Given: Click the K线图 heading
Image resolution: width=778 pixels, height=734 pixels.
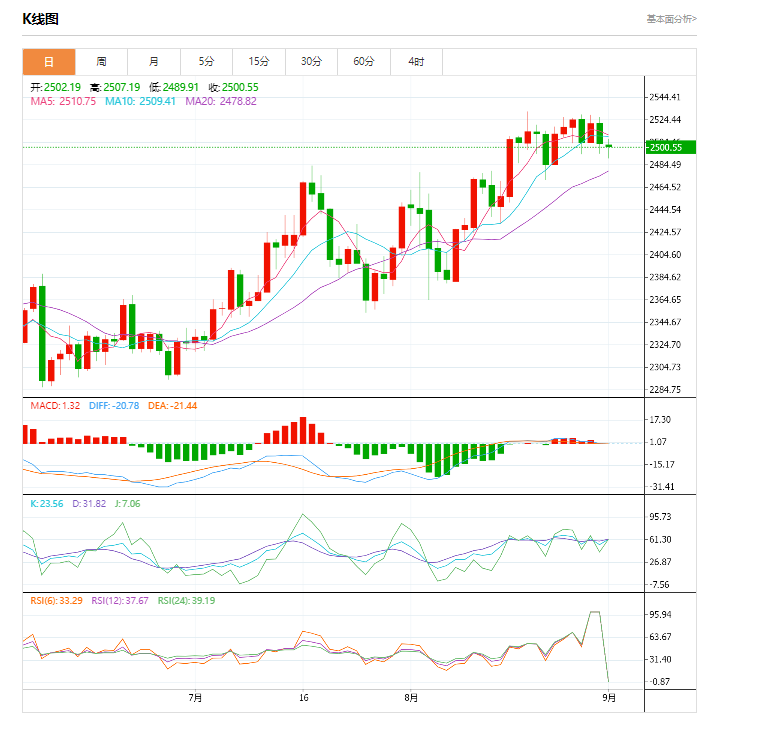Looking at the screenshot, I should pos(41,19).
